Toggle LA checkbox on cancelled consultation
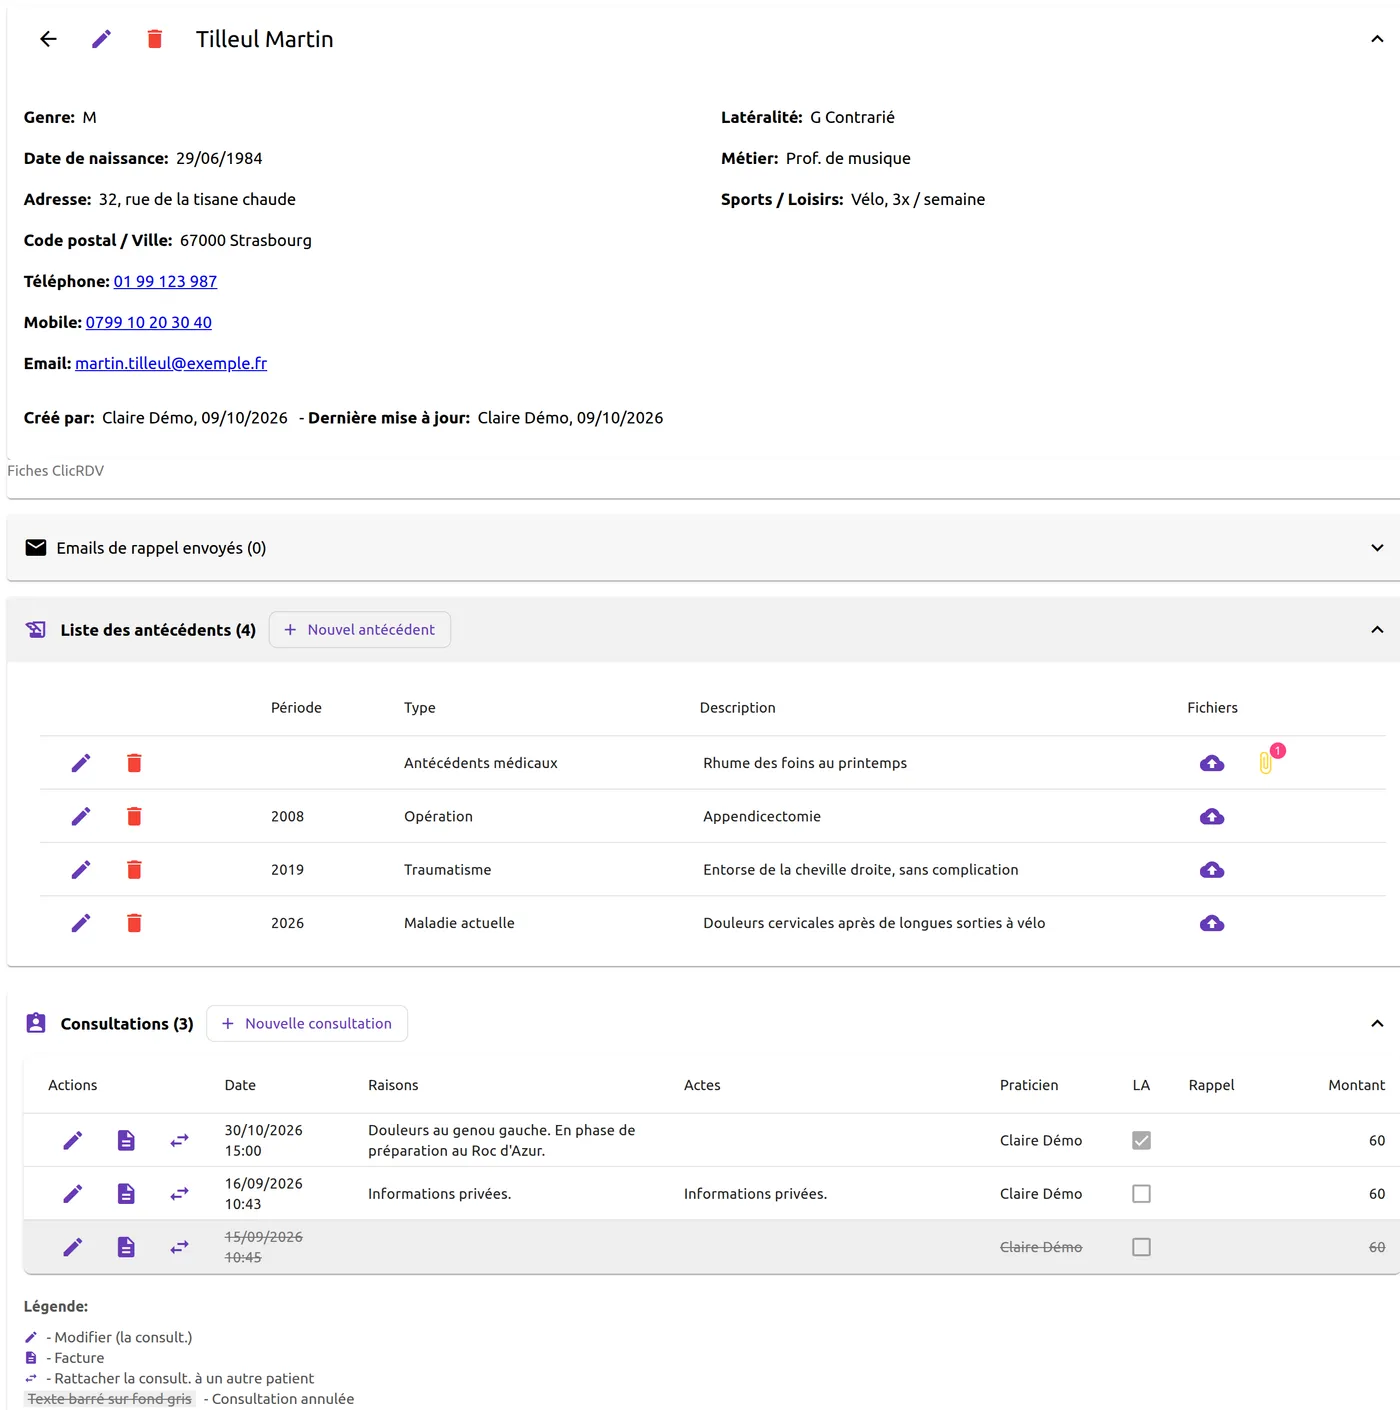 pos(1141,1247)
